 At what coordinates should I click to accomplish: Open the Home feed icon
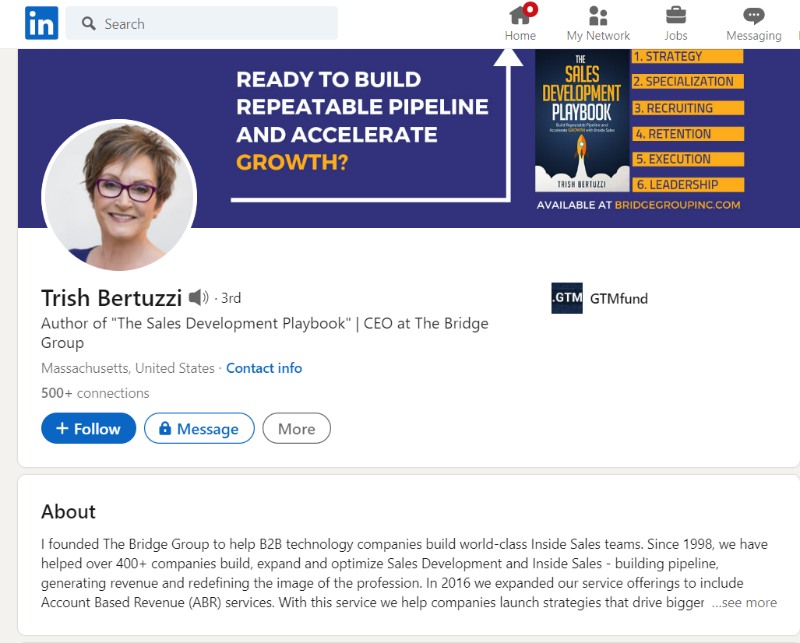pos(519,16)
